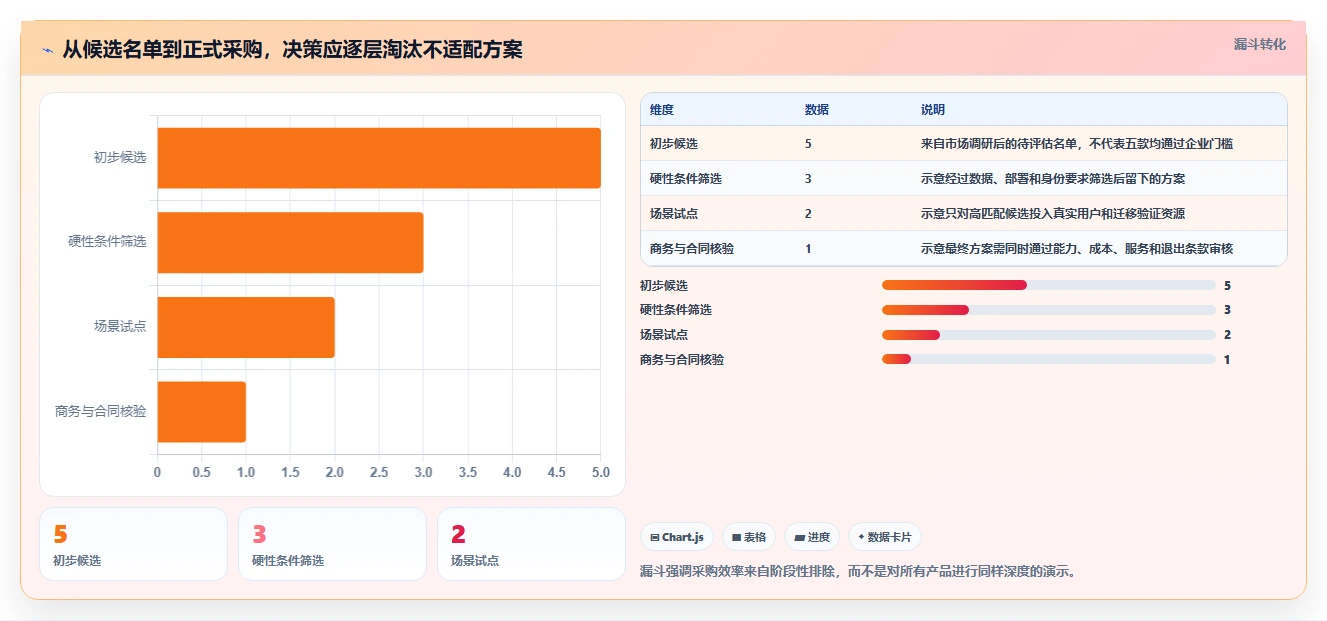This screenshot has width=1327, height=621.
Task: Click the 数据 table column header
Action: coord(817,110)
